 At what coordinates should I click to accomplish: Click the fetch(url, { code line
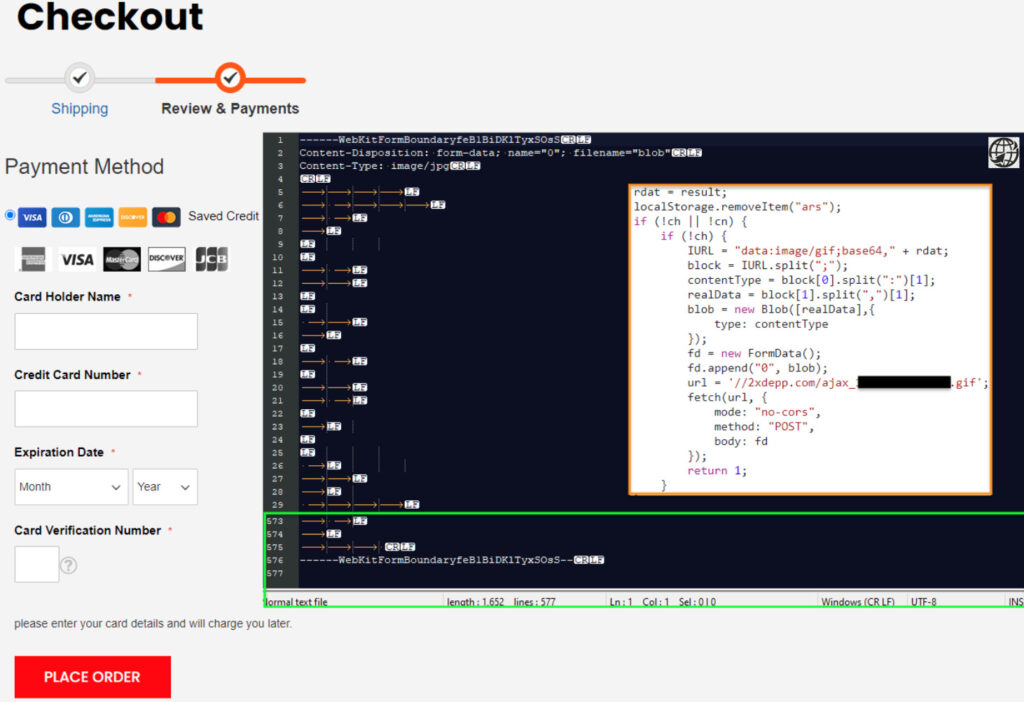pos(727,397)
